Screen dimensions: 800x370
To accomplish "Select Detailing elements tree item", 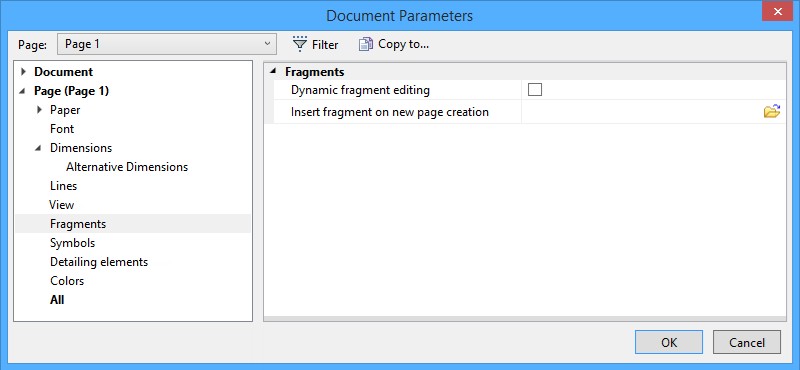I will click(x=99, y=262).
